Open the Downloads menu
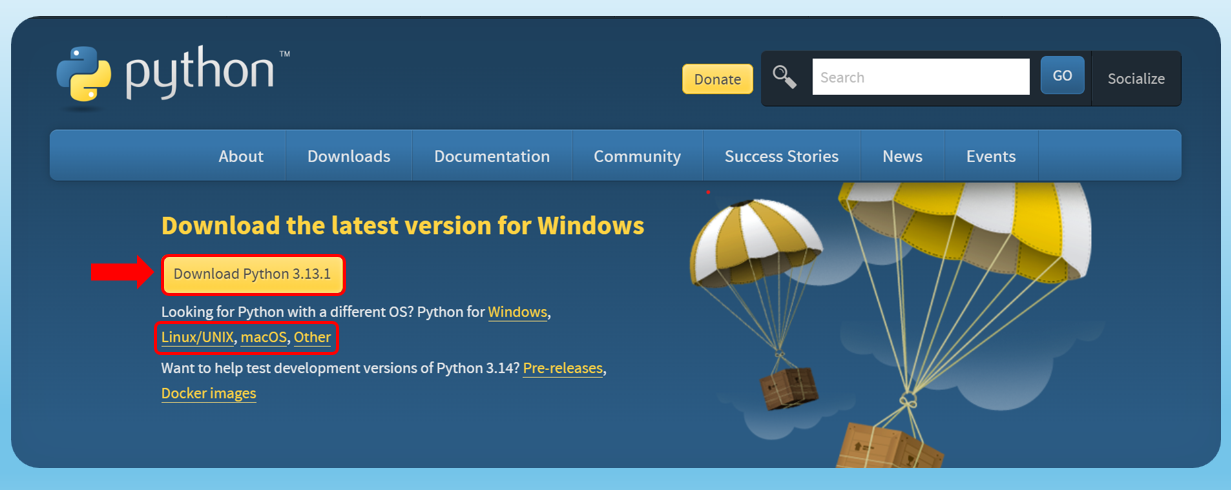The width and height of the screenshot is (1231, 490). point(349,156)
